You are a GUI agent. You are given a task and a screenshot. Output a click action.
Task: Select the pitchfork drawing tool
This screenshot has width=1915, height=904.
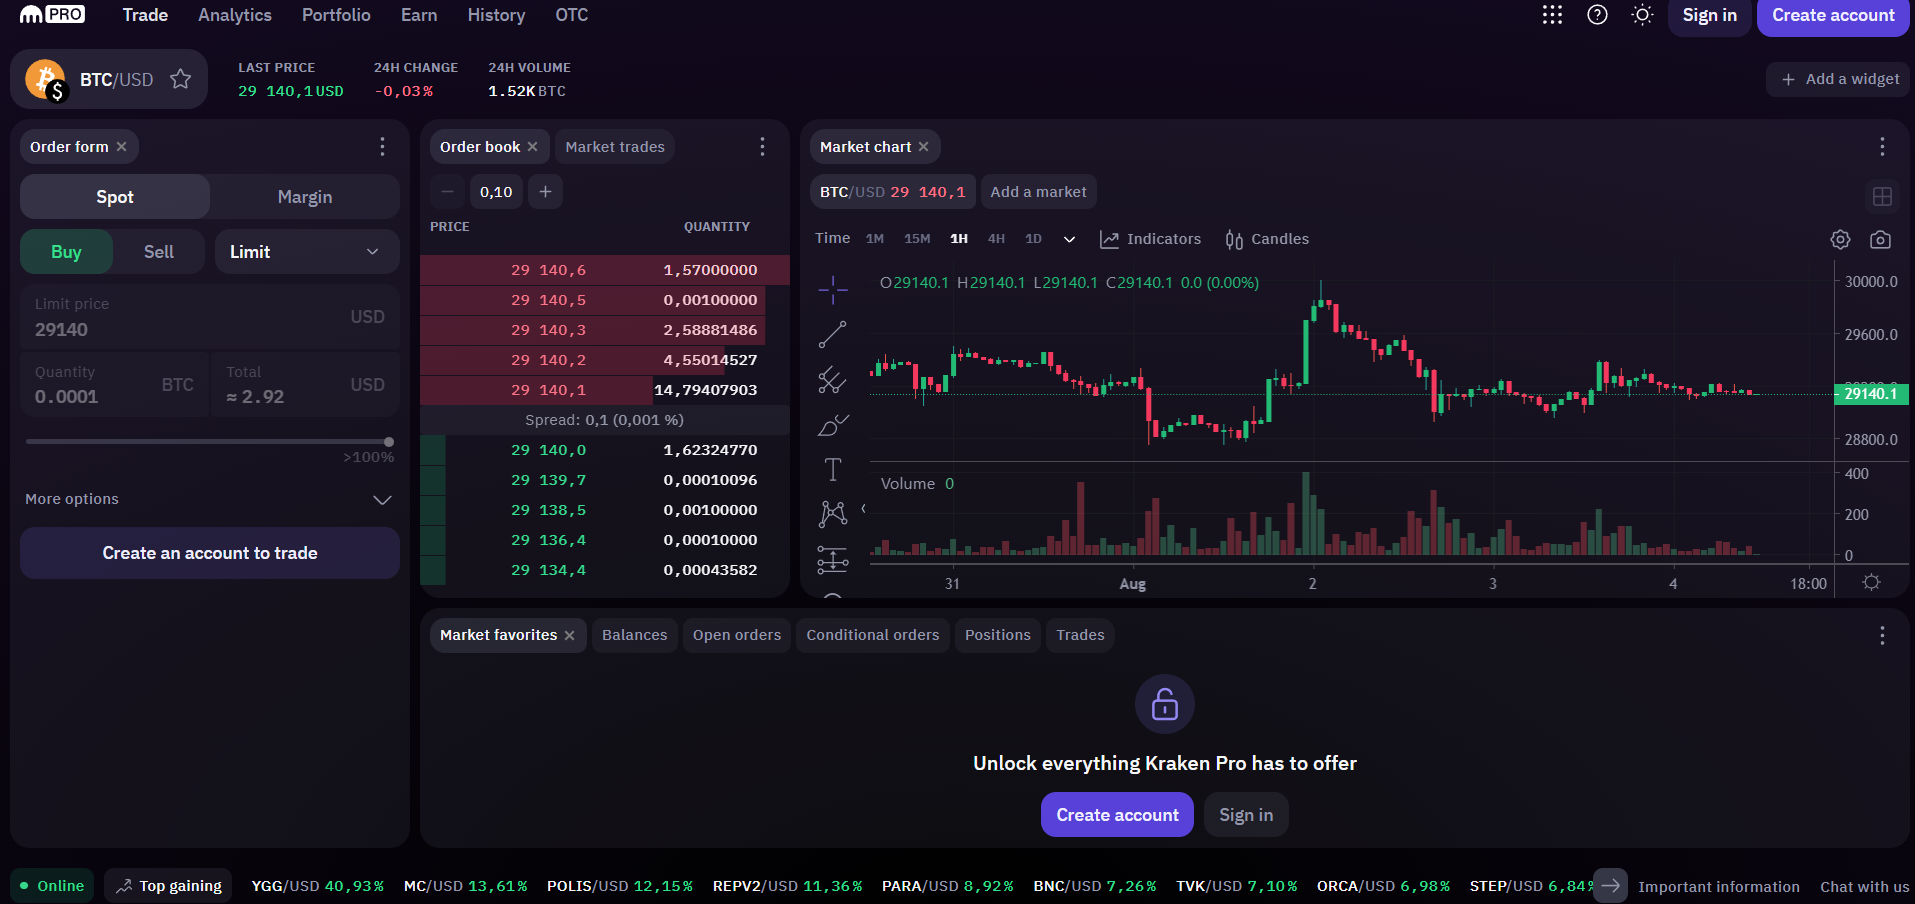[x=832, y=380]
